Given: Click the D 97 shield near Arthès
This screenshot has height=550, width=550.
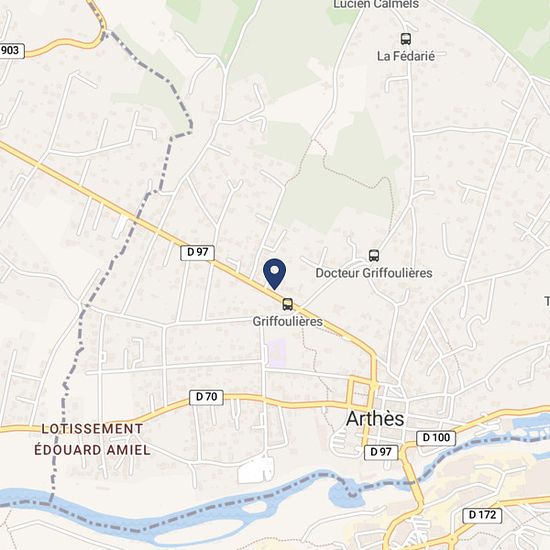Looking at the screenshot, I should pyautogui.click(x=381, y=452).
